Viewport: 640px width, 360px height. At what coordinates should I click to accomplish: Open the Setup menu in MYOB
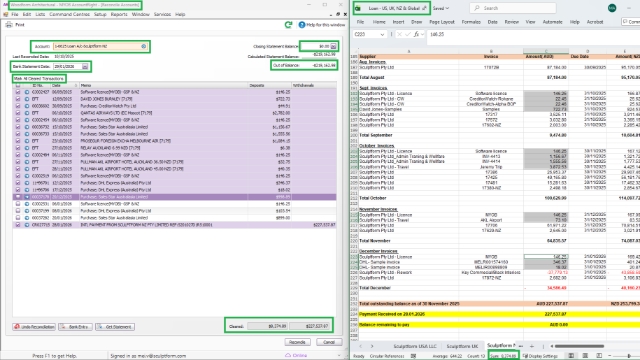(100, 14)
